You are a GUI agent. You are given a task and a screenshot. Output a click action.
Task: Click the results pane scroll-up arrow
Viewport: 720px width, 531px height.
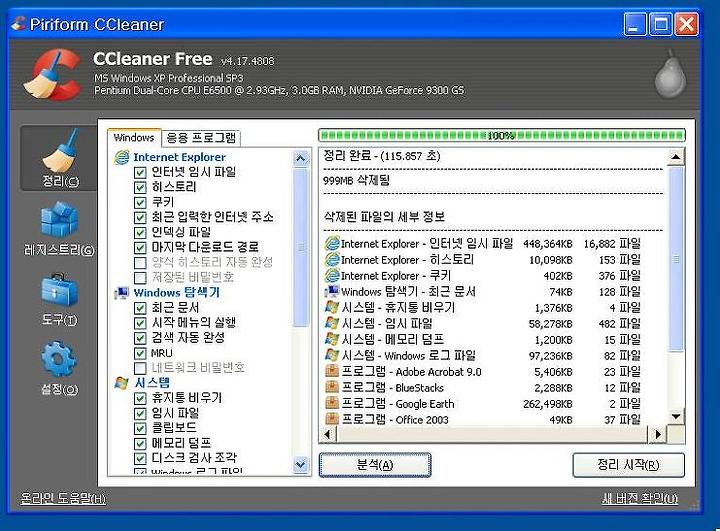pyautogui.click(x=676, y=157)
